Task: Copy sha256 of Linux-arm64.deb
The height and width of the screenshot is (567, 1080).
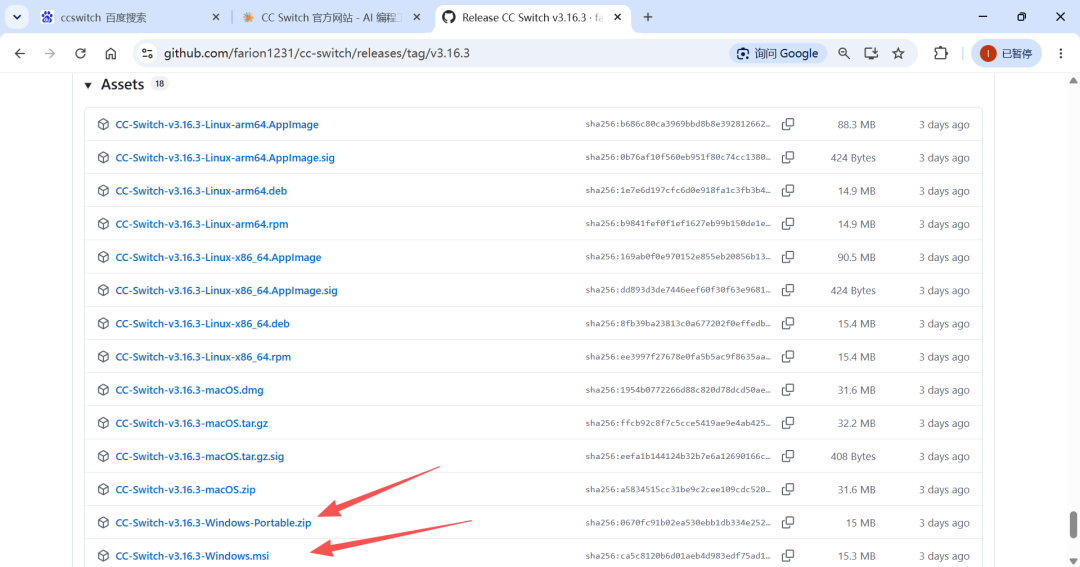Action: [788, 190]
